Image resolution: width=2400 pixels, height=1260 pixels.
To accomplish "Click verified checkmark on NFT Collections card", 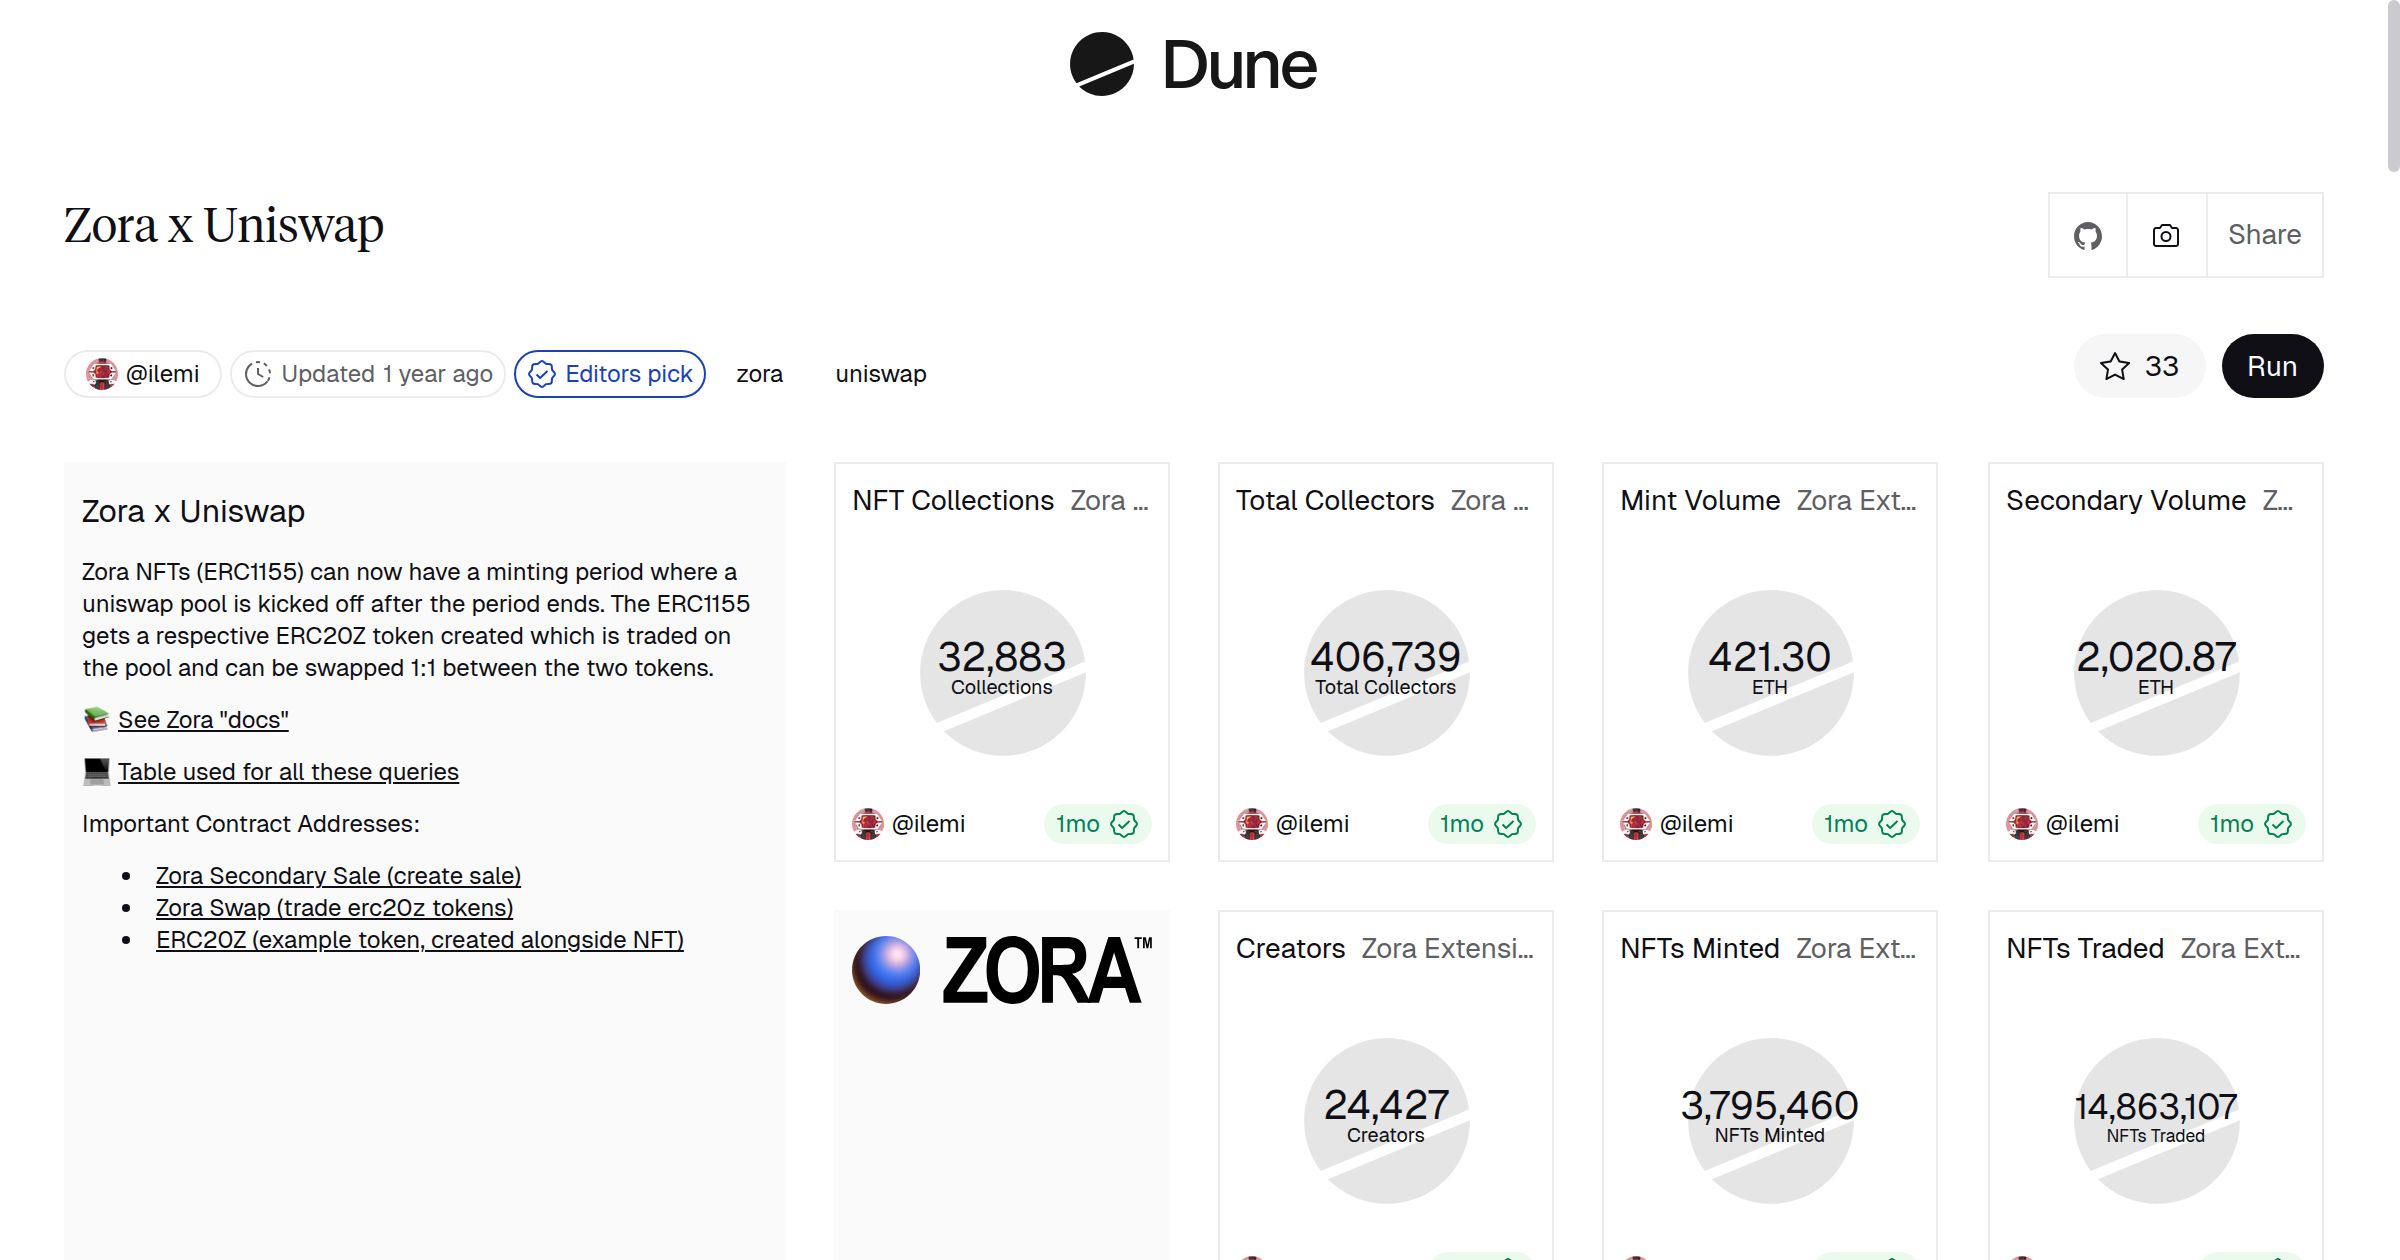I will point(1124,824).
